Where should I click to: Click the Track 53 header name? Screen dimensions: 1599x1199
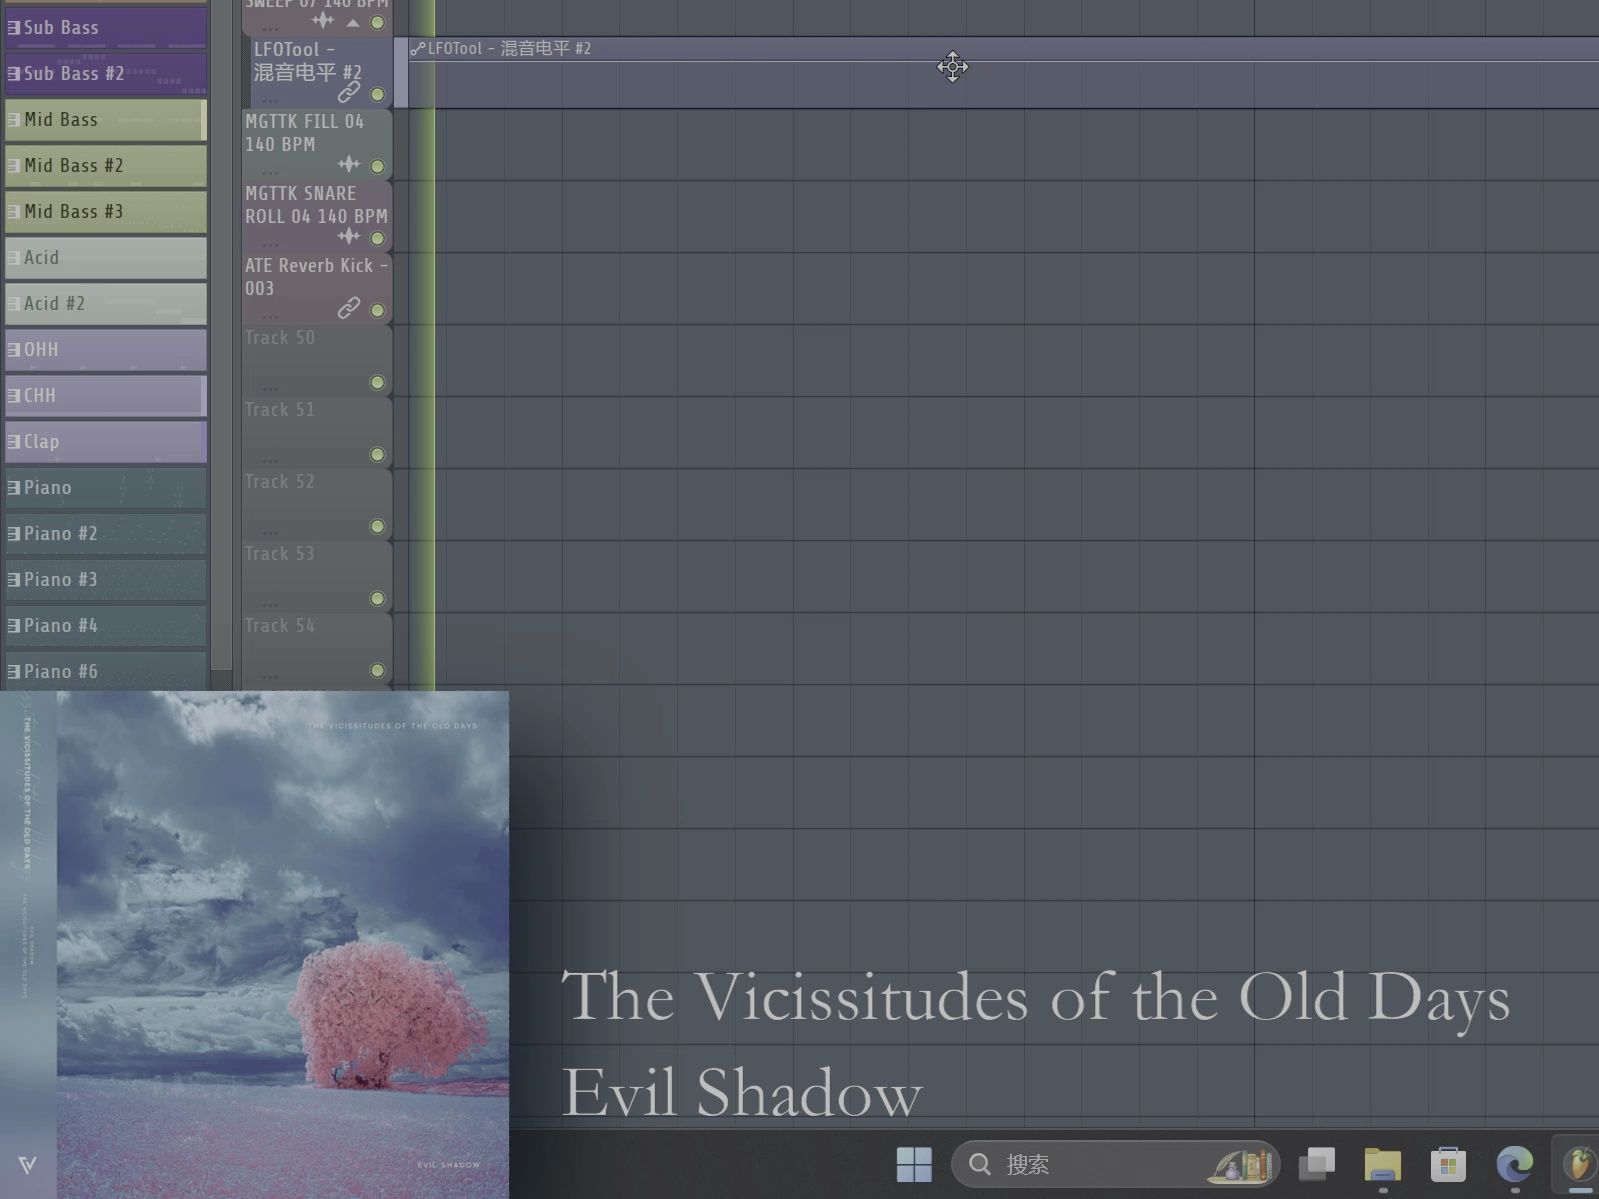coord(280,554)
